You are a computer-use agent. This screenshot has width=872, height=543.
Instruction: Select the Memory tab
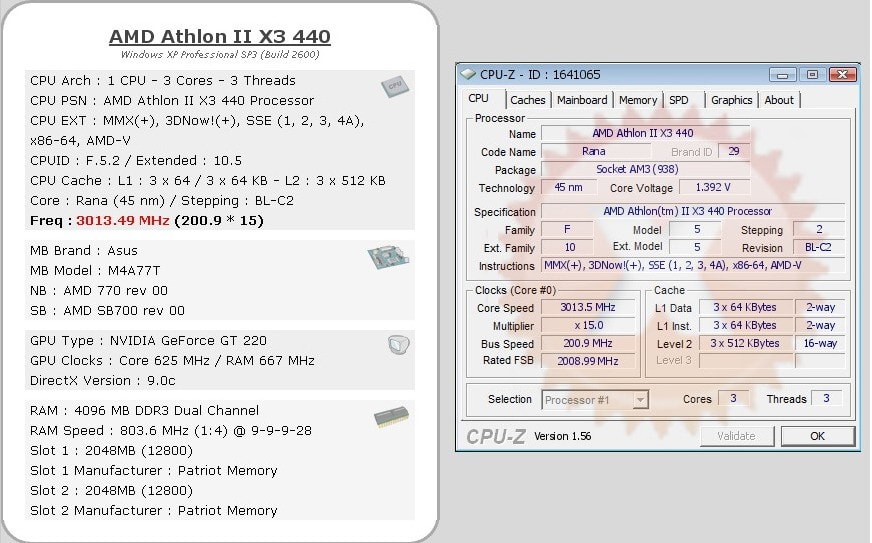637,100
